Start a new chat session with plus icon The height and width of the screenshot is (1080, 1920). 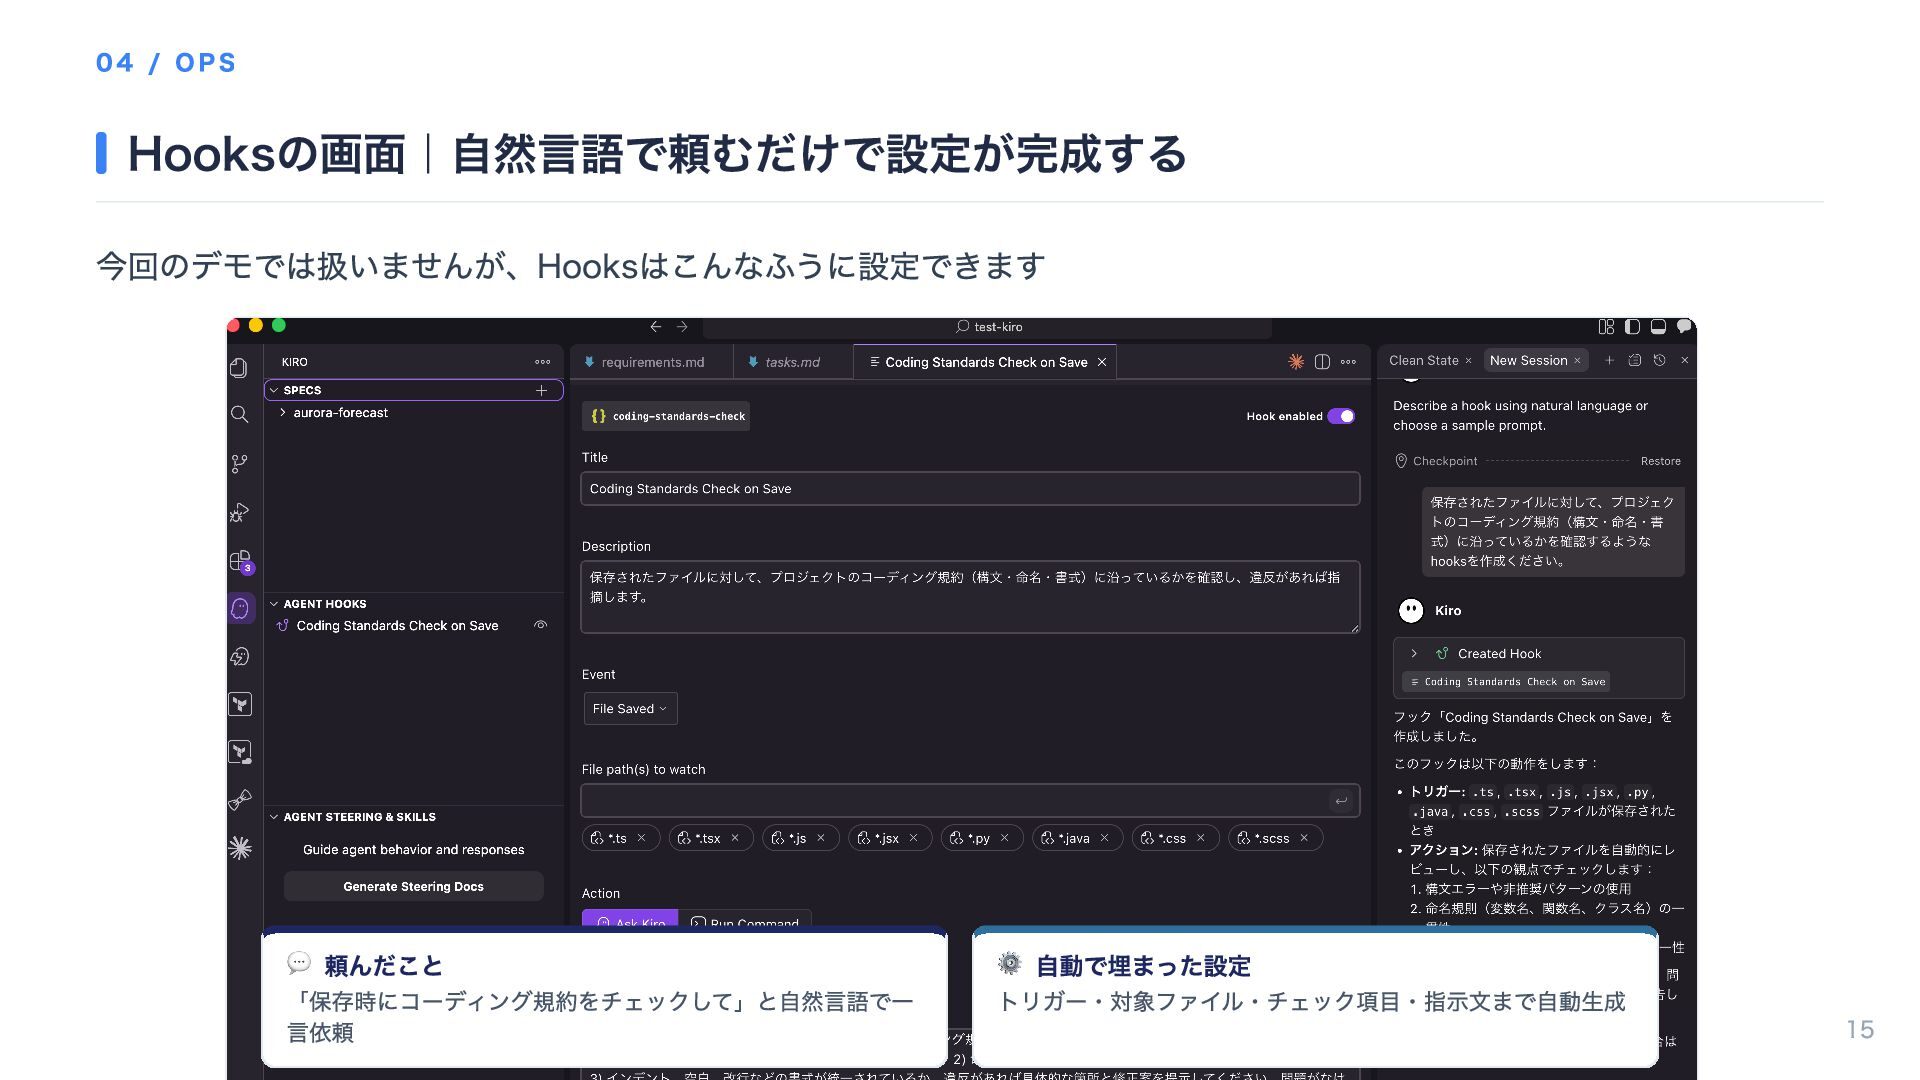coord(1609,360)
